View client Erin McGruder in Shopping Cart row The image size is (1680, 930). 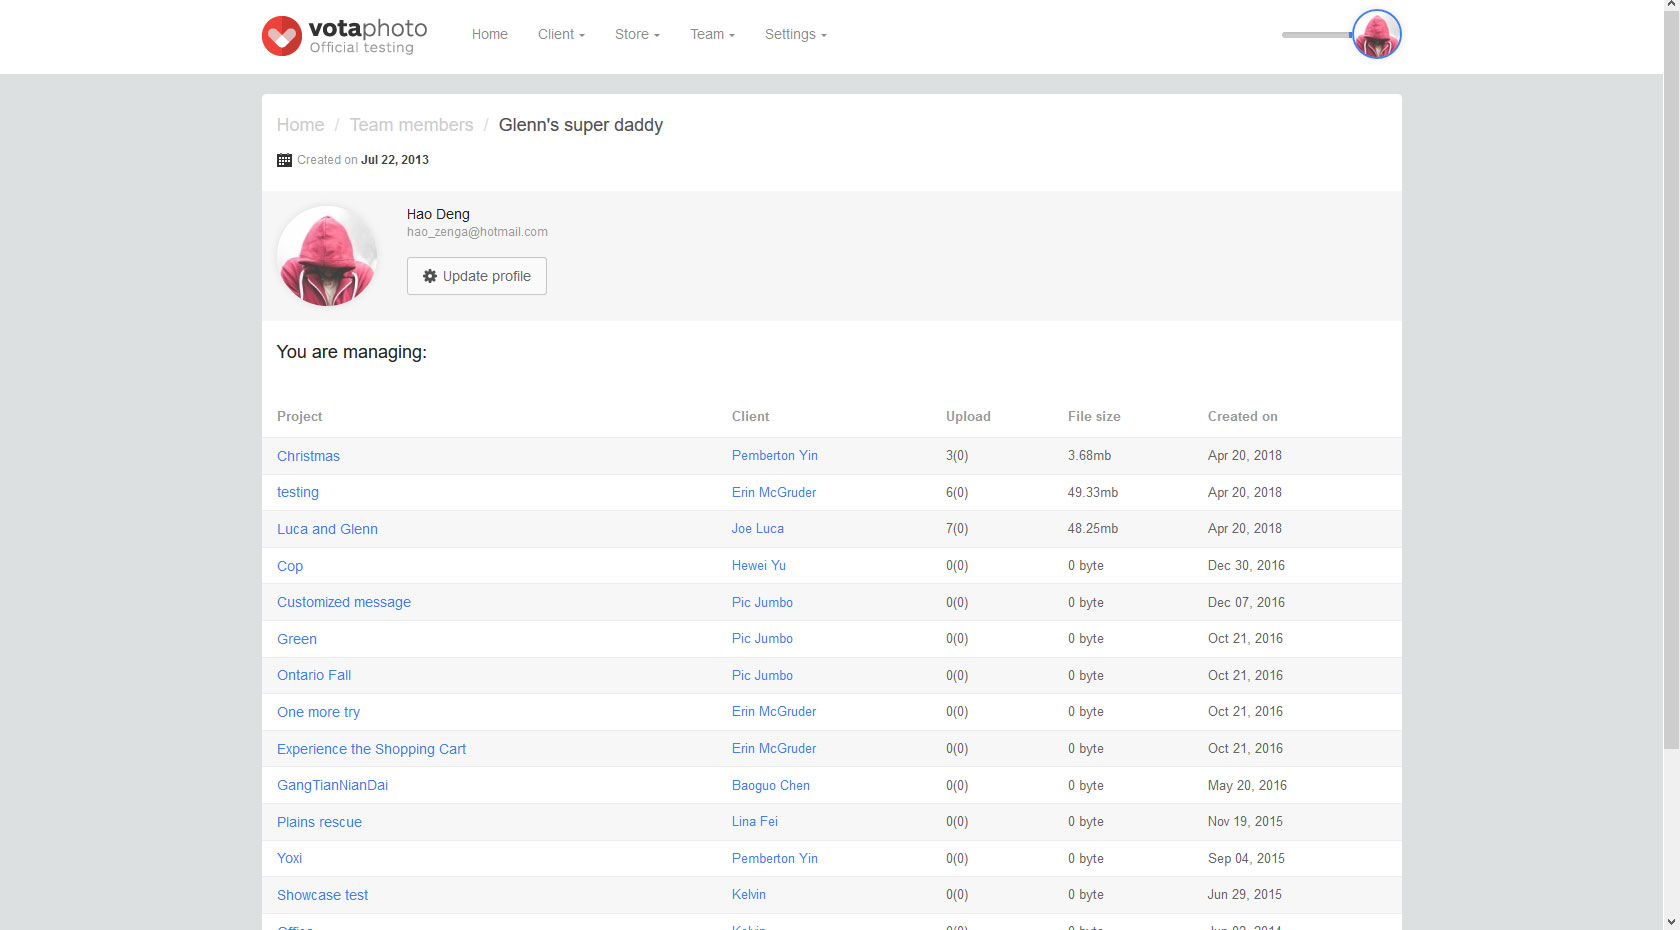(x=774, y=748)
